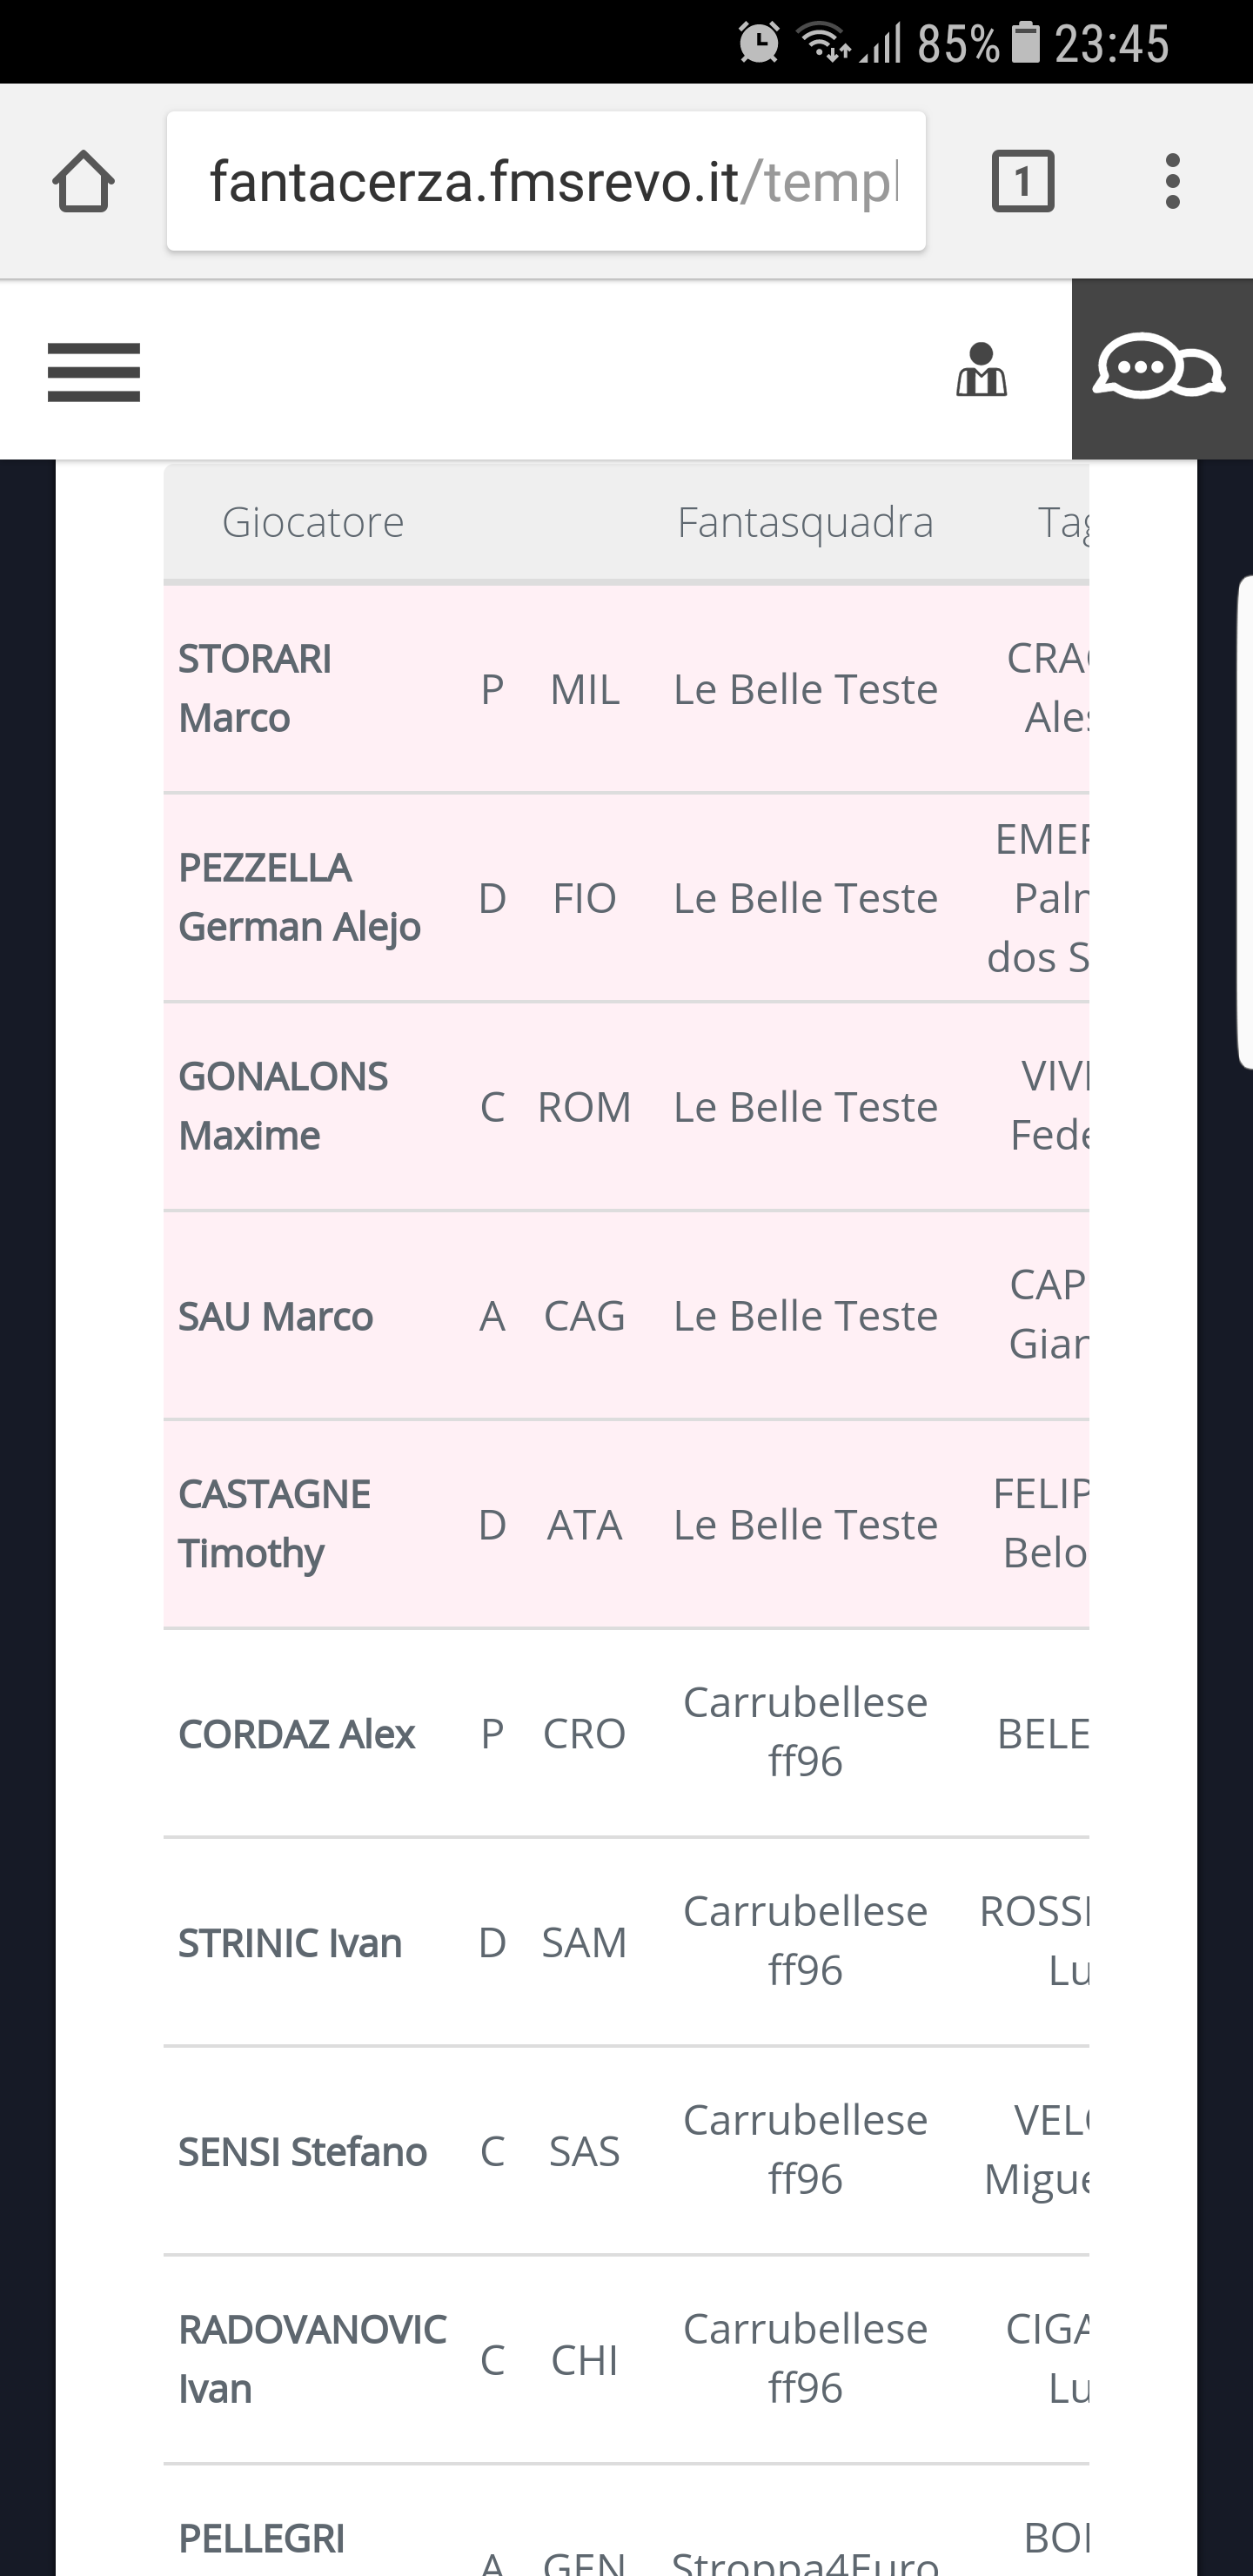Tap the alarm clock status icon
The image size is (1253, 2576).
point(759,43)
